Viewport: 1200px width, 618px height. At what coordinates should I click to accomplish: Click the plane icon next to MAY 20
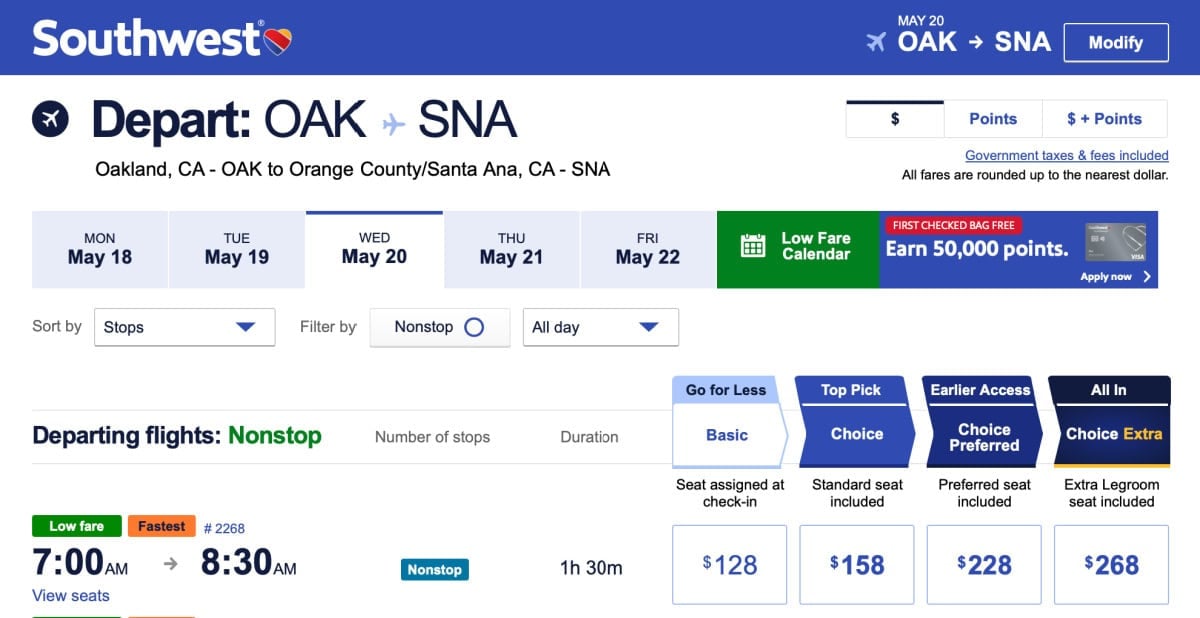(x=878, y=42)
